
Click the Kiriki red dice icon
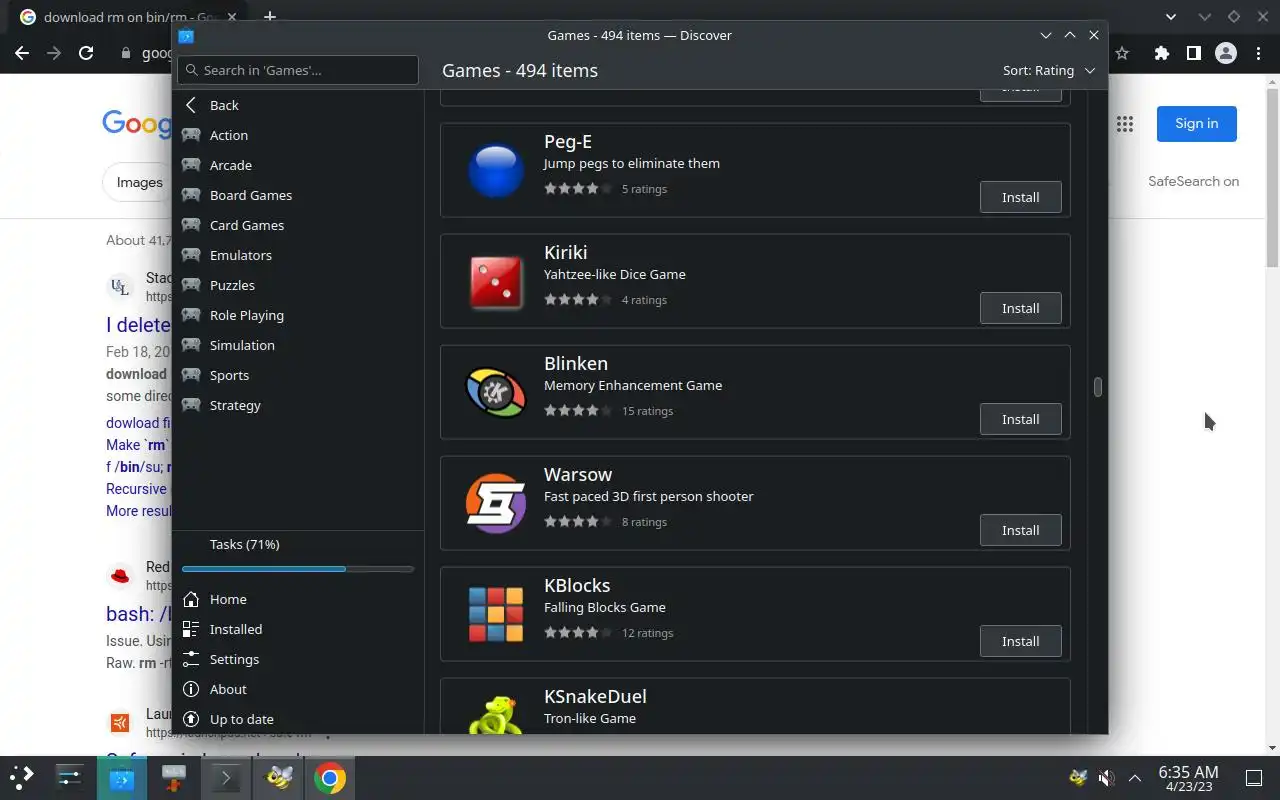496,281
